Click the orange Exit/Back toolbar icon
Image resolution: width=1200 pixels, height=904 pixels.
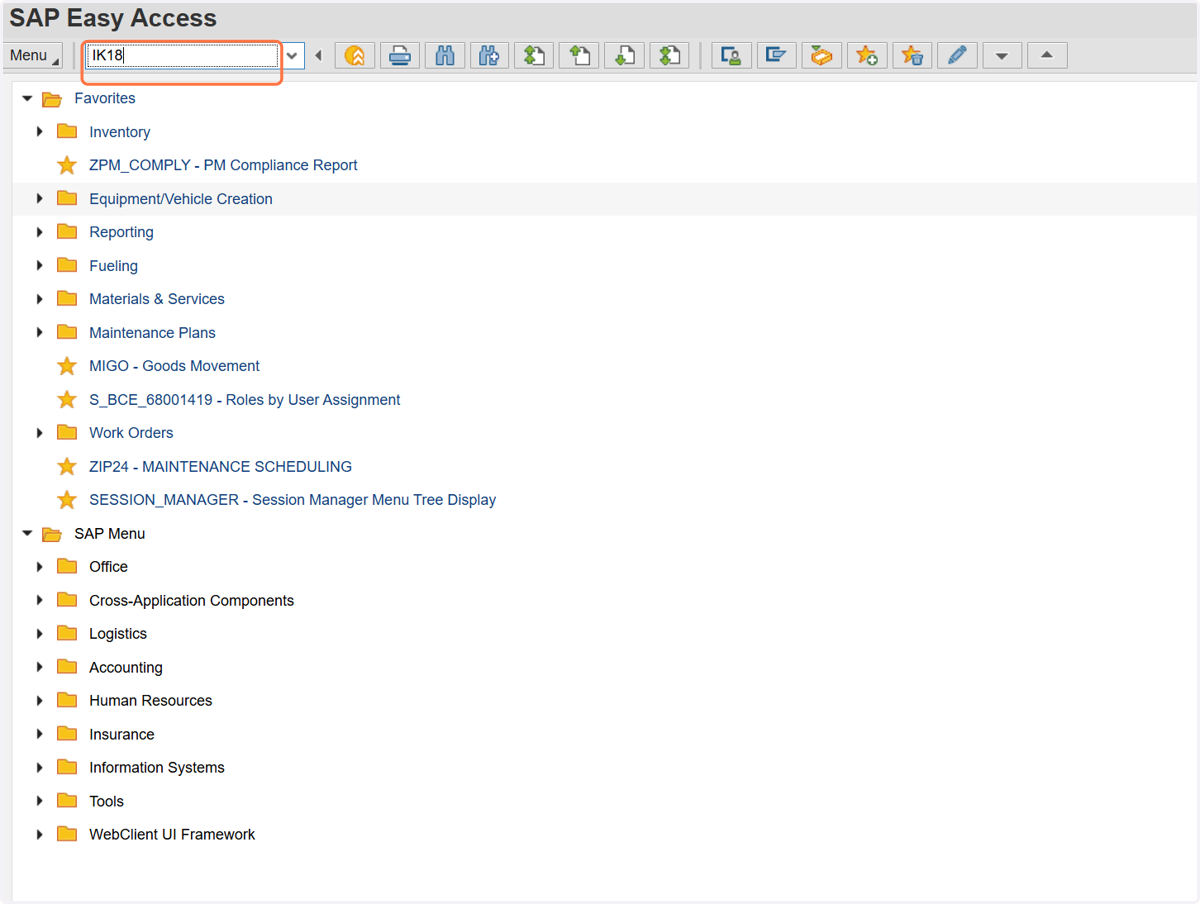coord(355,56)
